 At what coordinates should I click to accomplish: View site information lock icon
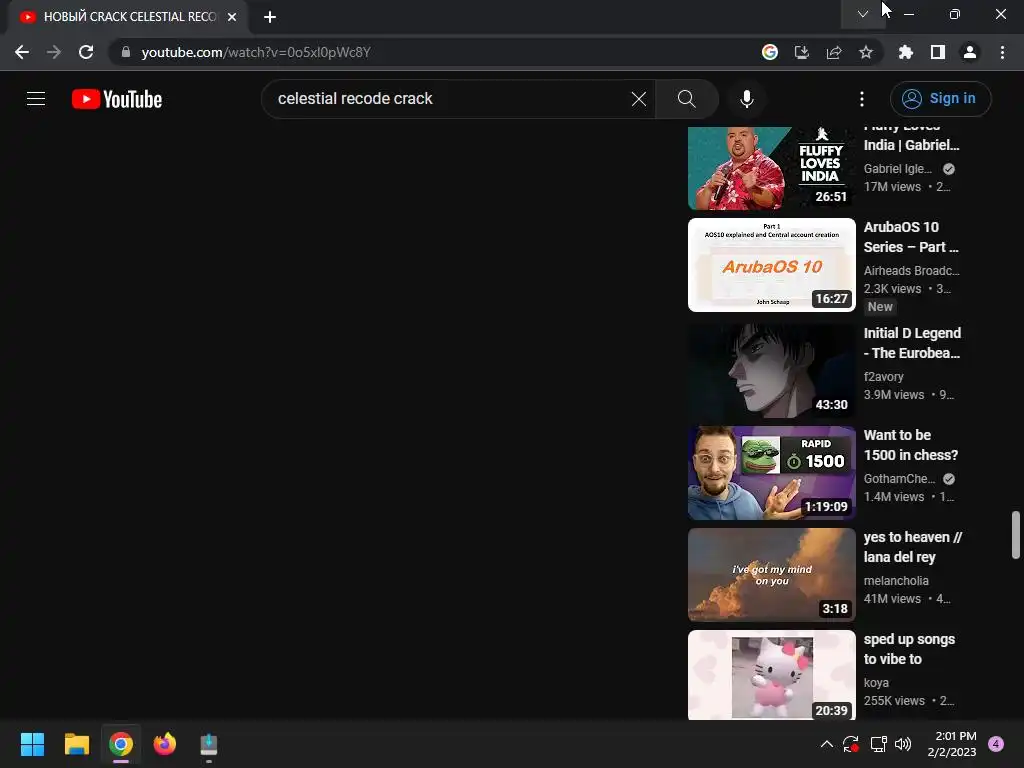click(x=125, y=52)
